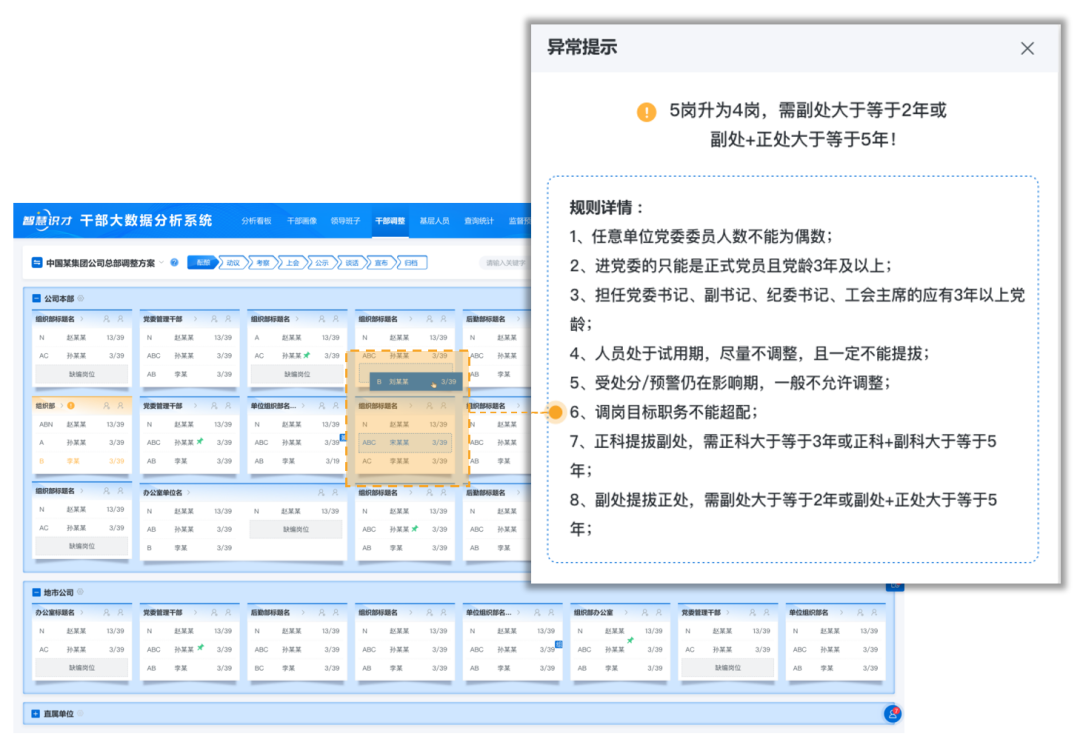Viewport: 1080px width, 742px height.
Task: Collapse the 公司本部 section
Action: pos(37,298)
